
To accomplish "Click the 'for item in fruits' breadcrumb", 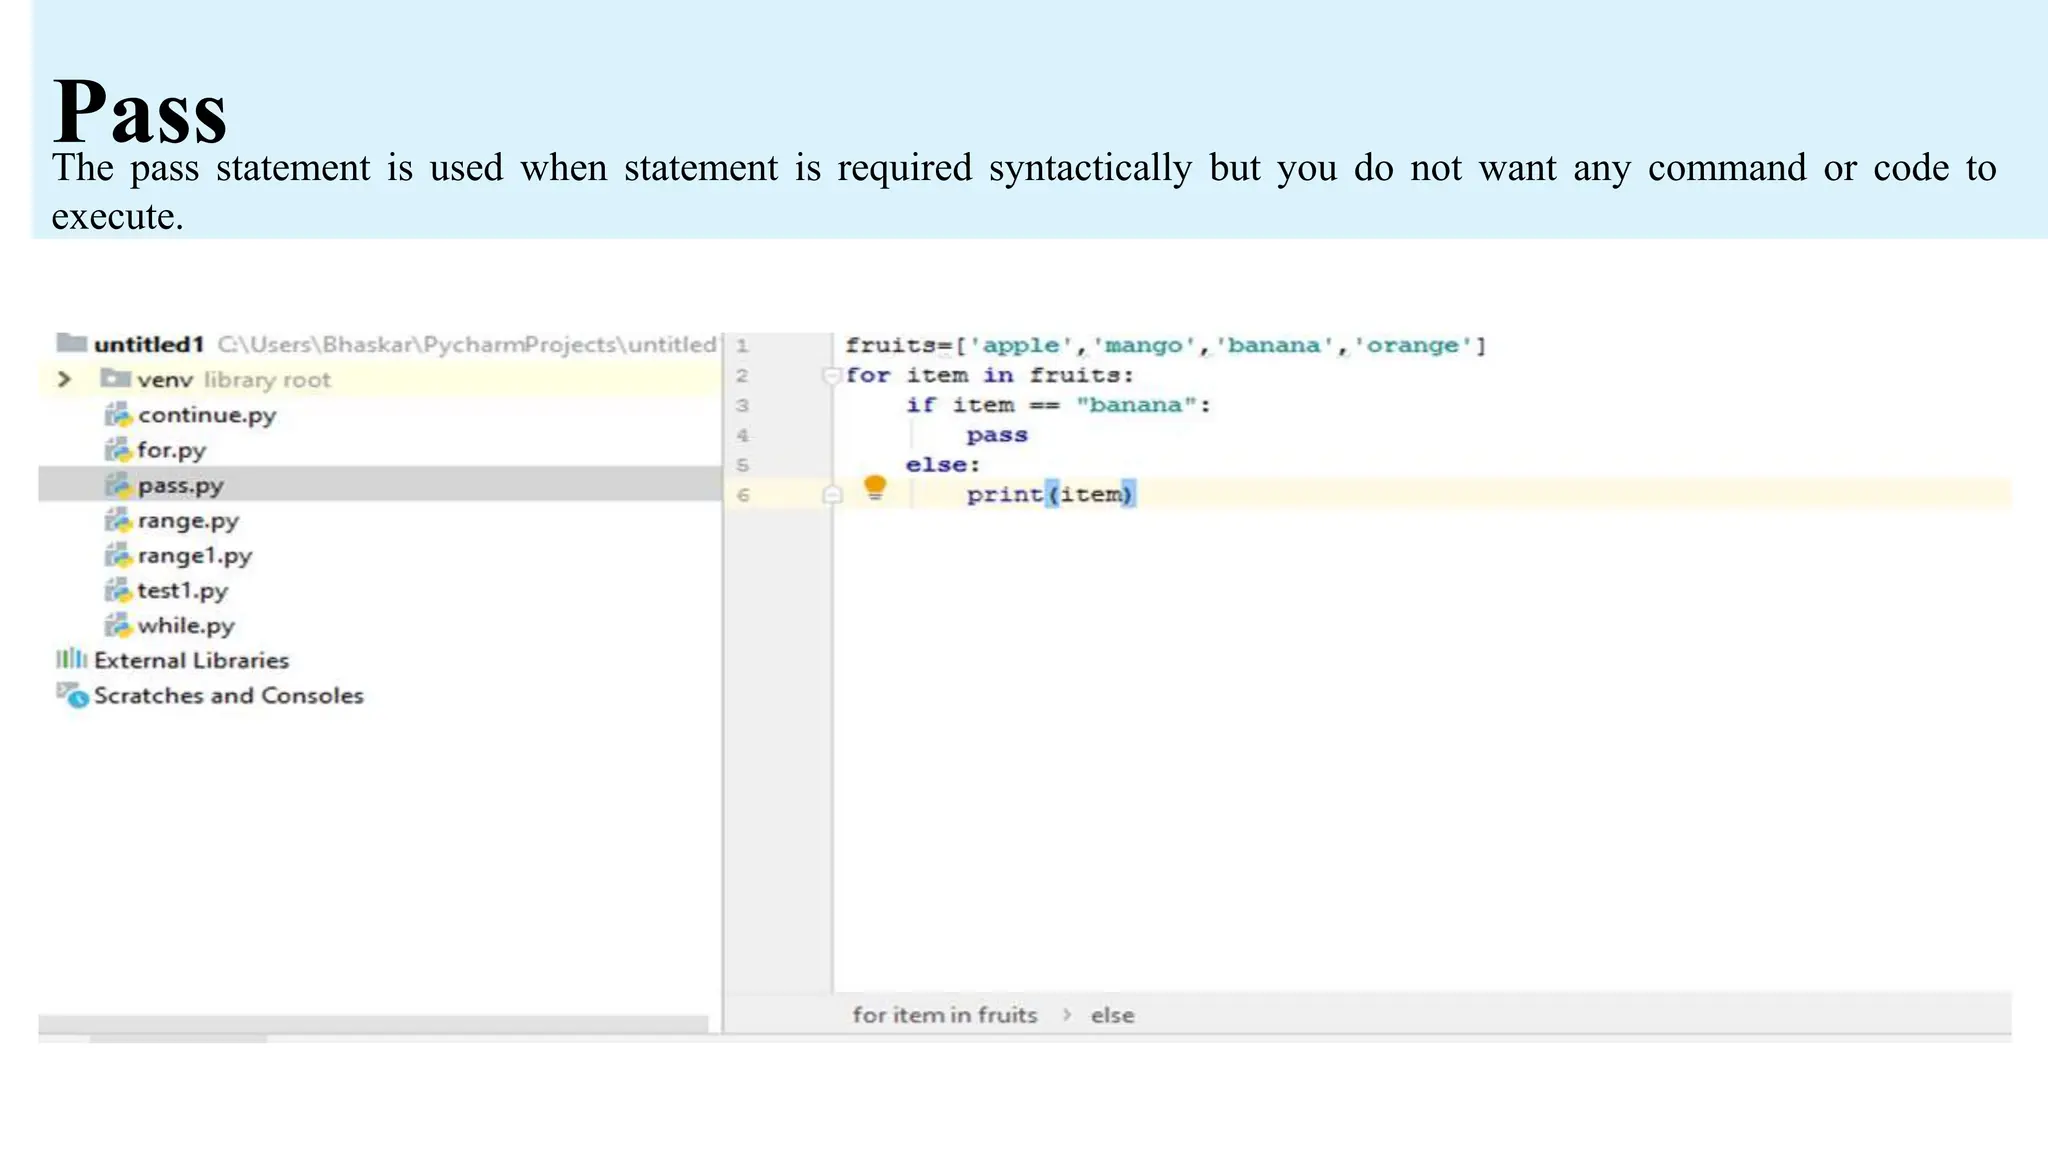I will tap(944, 1015).
